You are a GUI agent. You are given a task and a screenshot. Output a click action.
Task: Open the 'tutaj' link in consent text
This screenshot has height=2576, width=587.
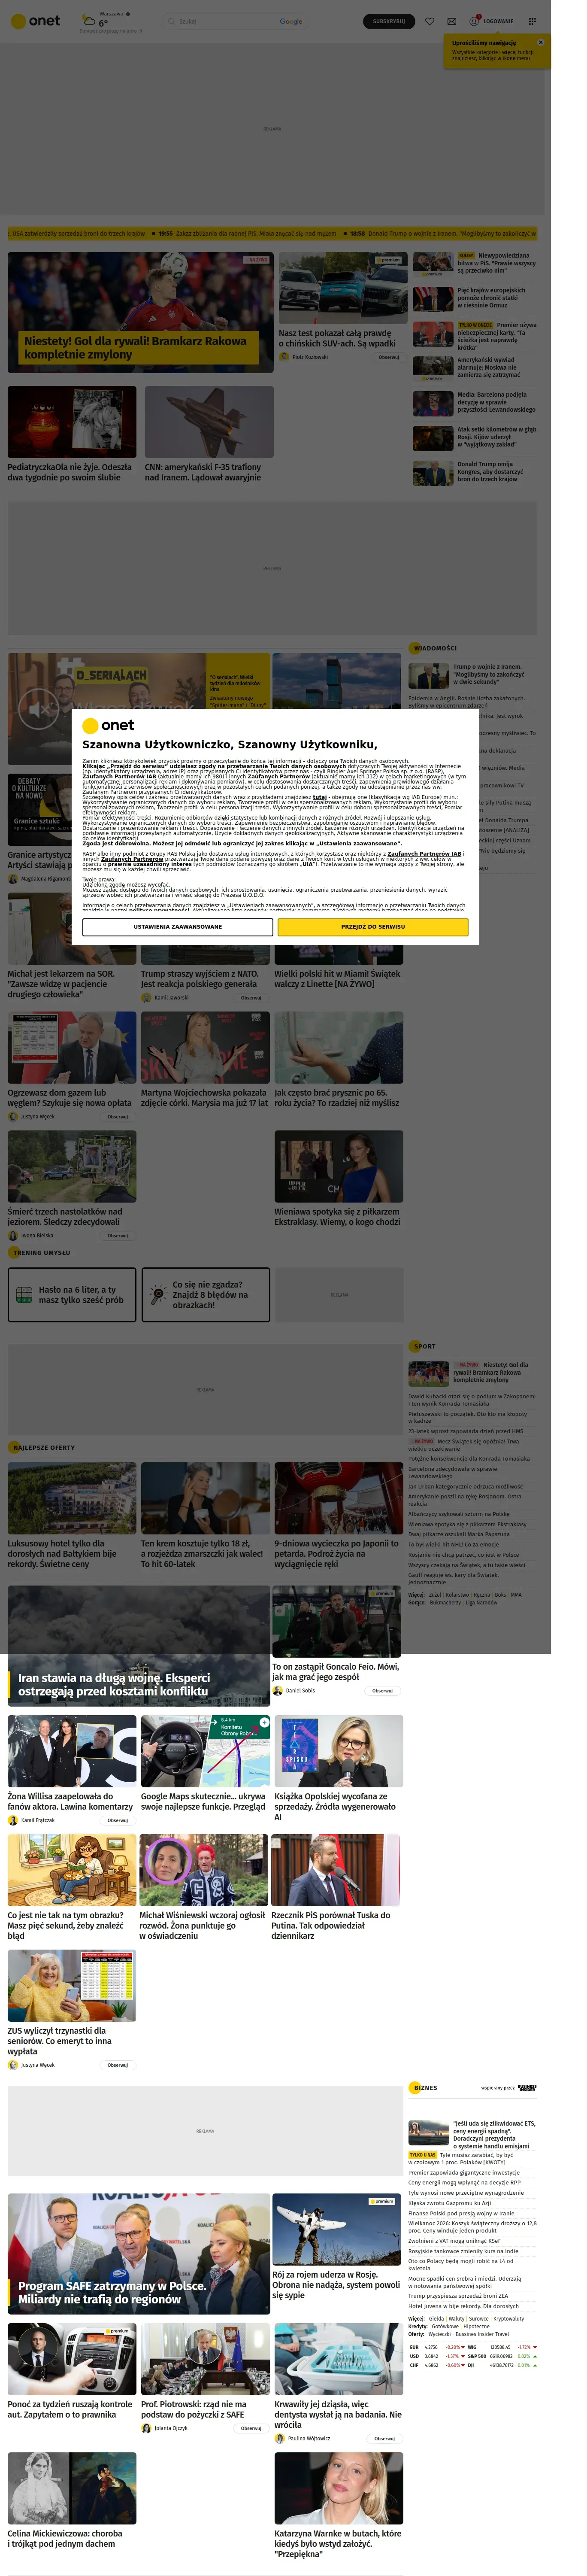click(x=320, y=797)
